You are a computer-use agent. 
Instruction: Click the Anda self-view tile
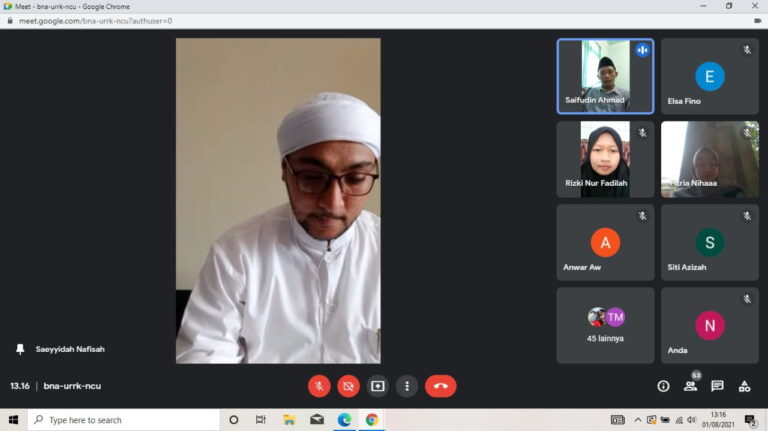point(710,325)
